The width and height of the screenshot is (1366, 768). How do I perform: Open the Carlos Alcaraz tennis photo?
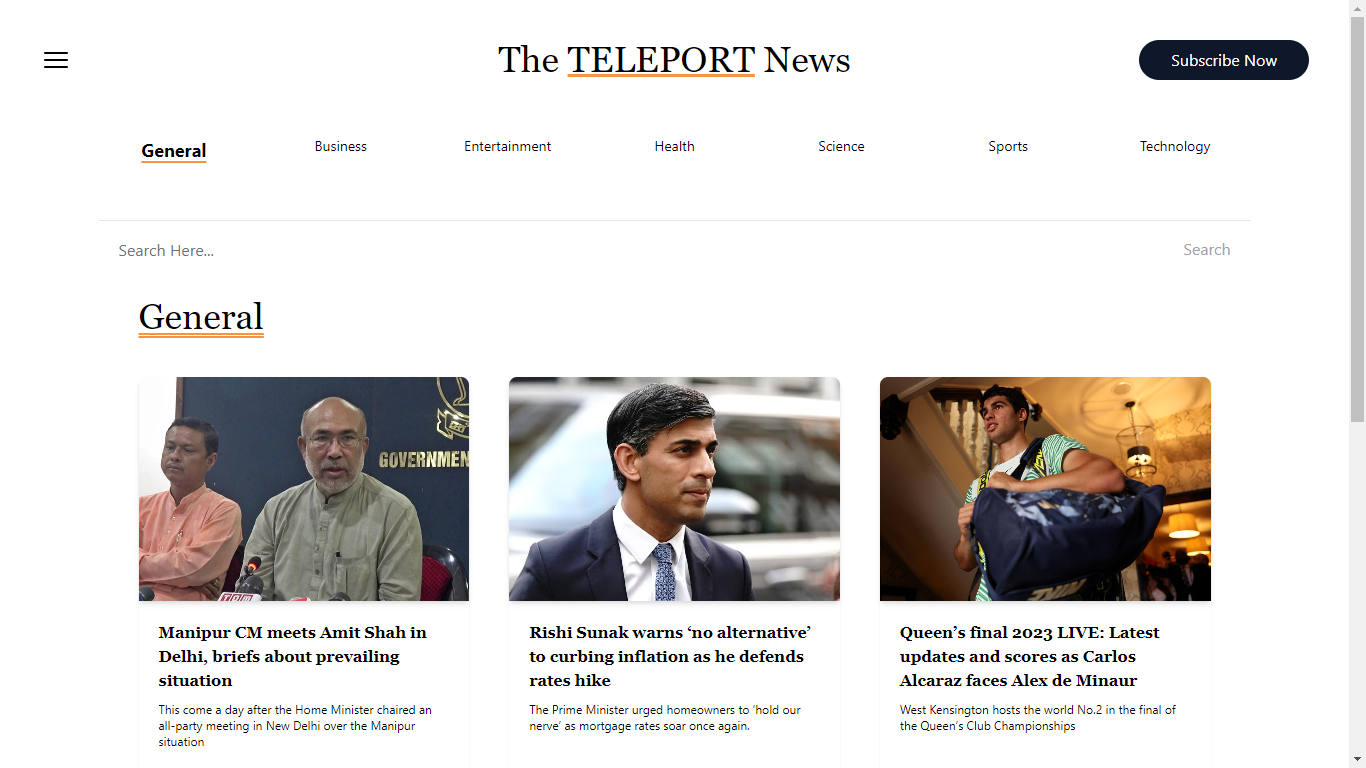[x=1045, y=489]
